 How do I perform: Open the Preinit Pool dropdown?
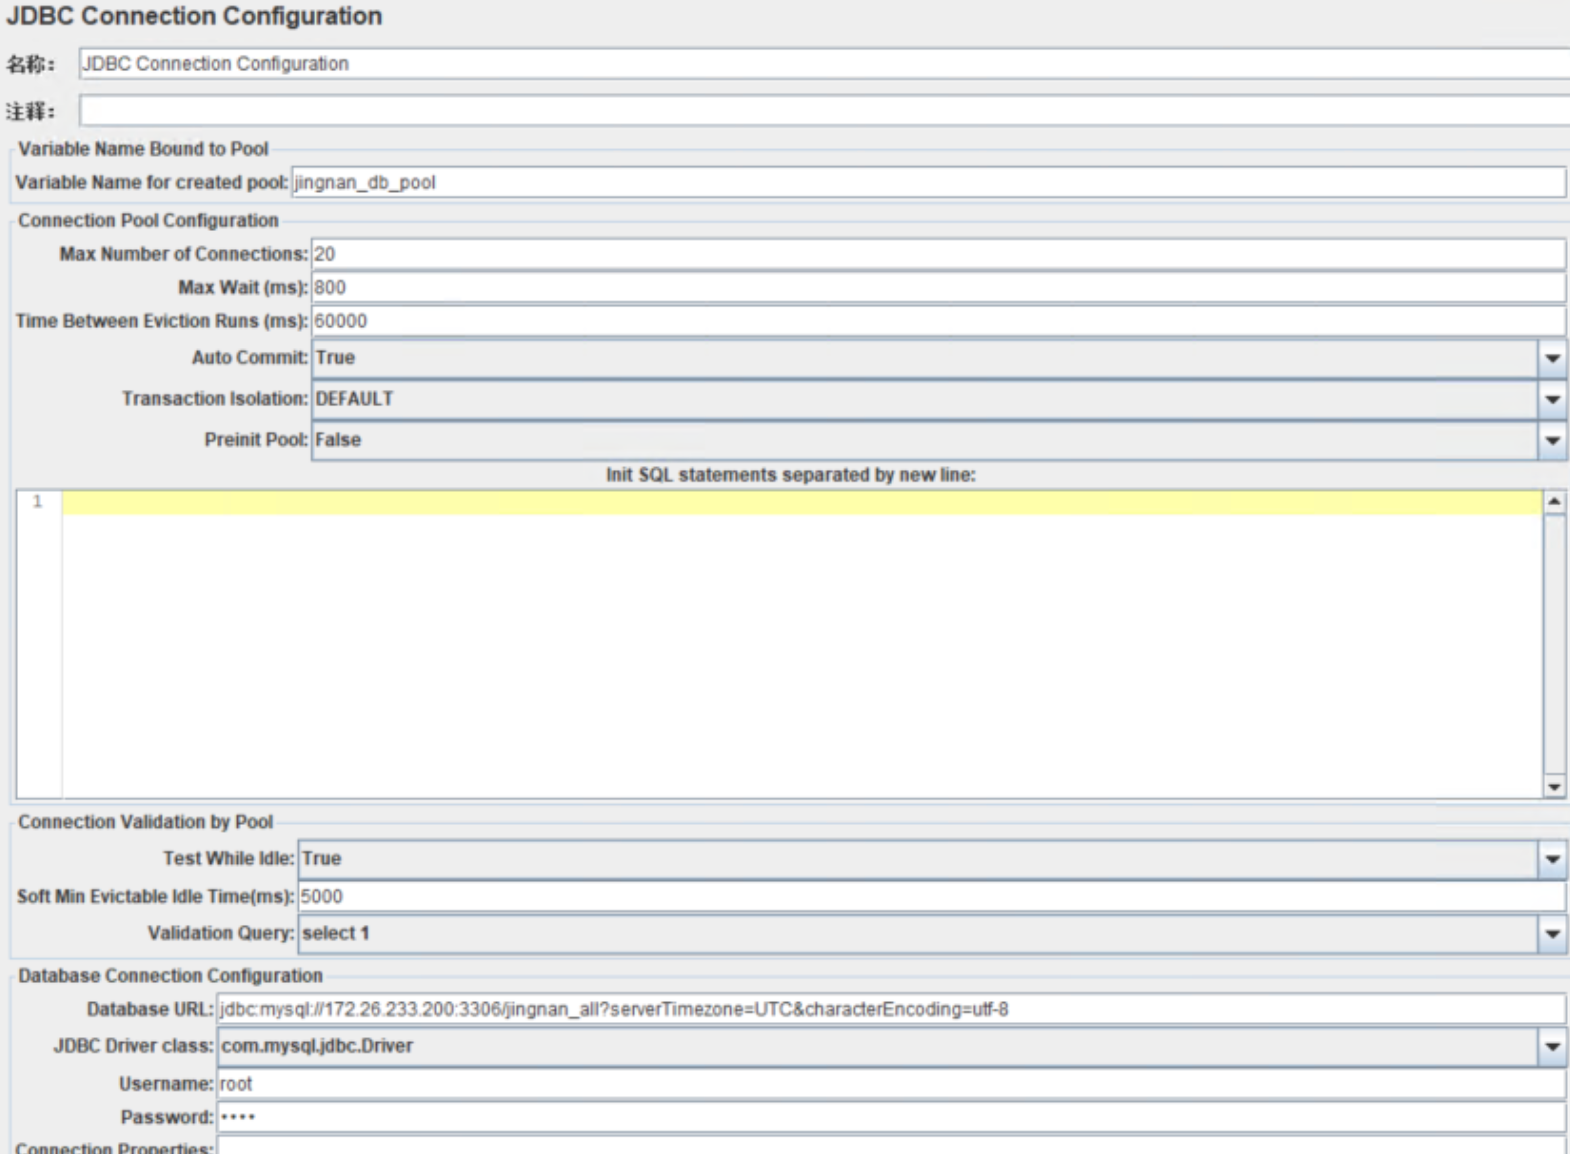[x=938, y=440]
